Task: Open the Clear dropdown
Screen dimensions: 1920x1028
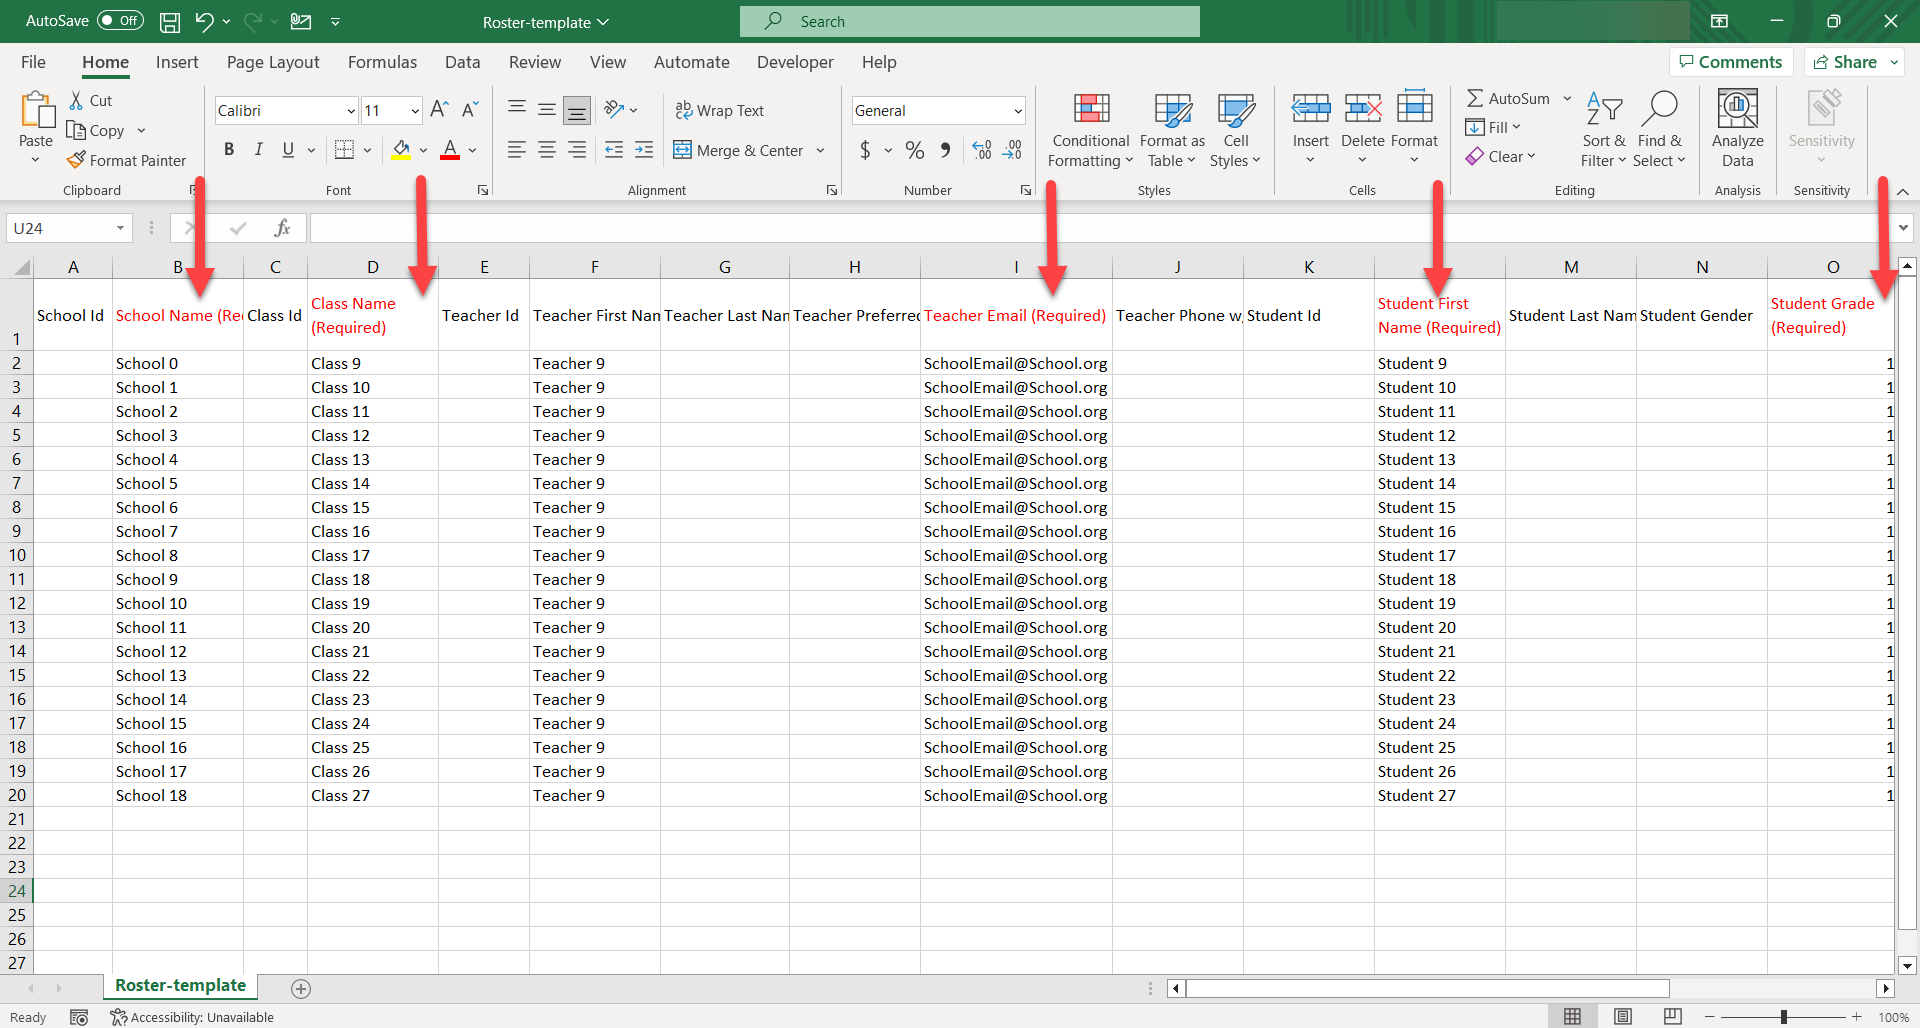Action: (x=1501, y=156)
